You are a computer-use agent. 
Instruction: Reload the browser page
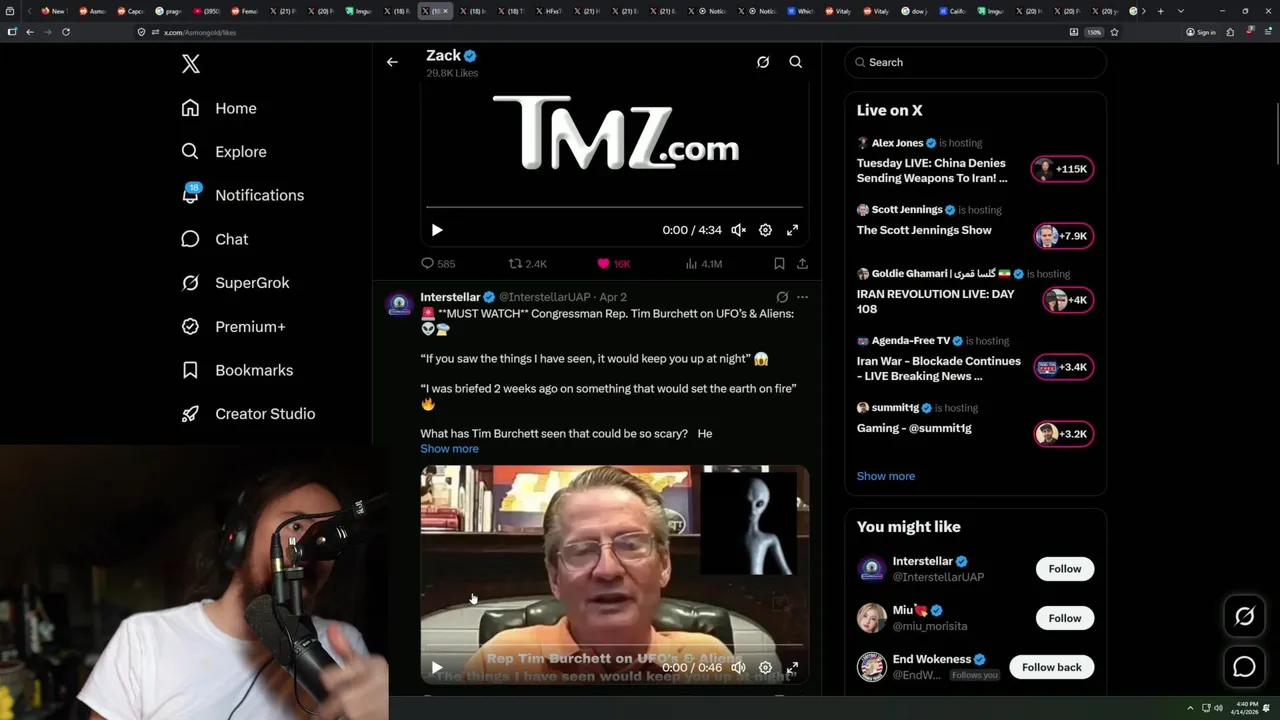pyautogui.click(x=66, y=32)
